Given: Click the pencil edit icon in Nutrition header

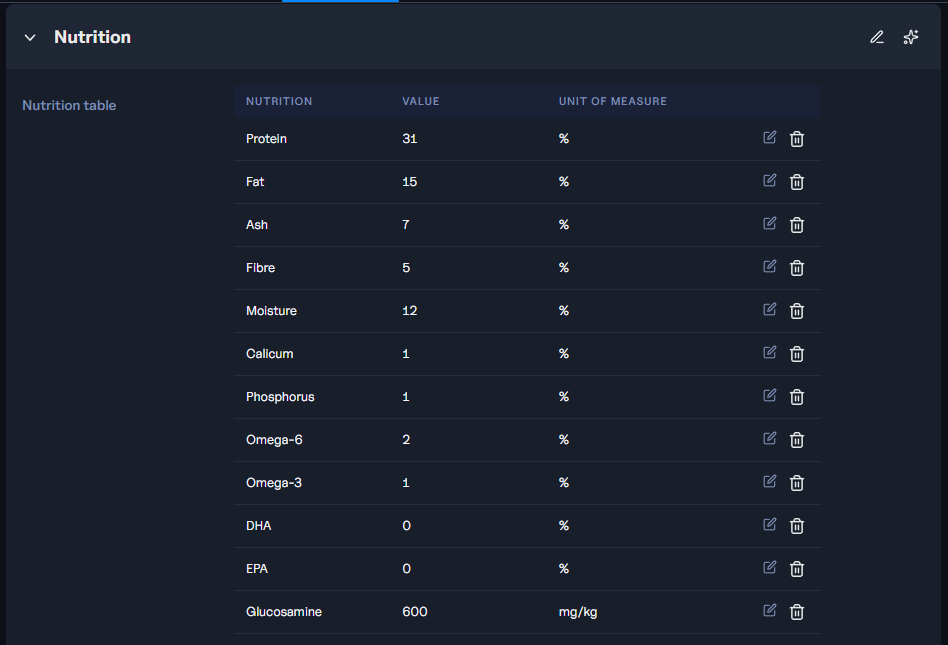Looking at the screenshot, I should click(877, 37).
